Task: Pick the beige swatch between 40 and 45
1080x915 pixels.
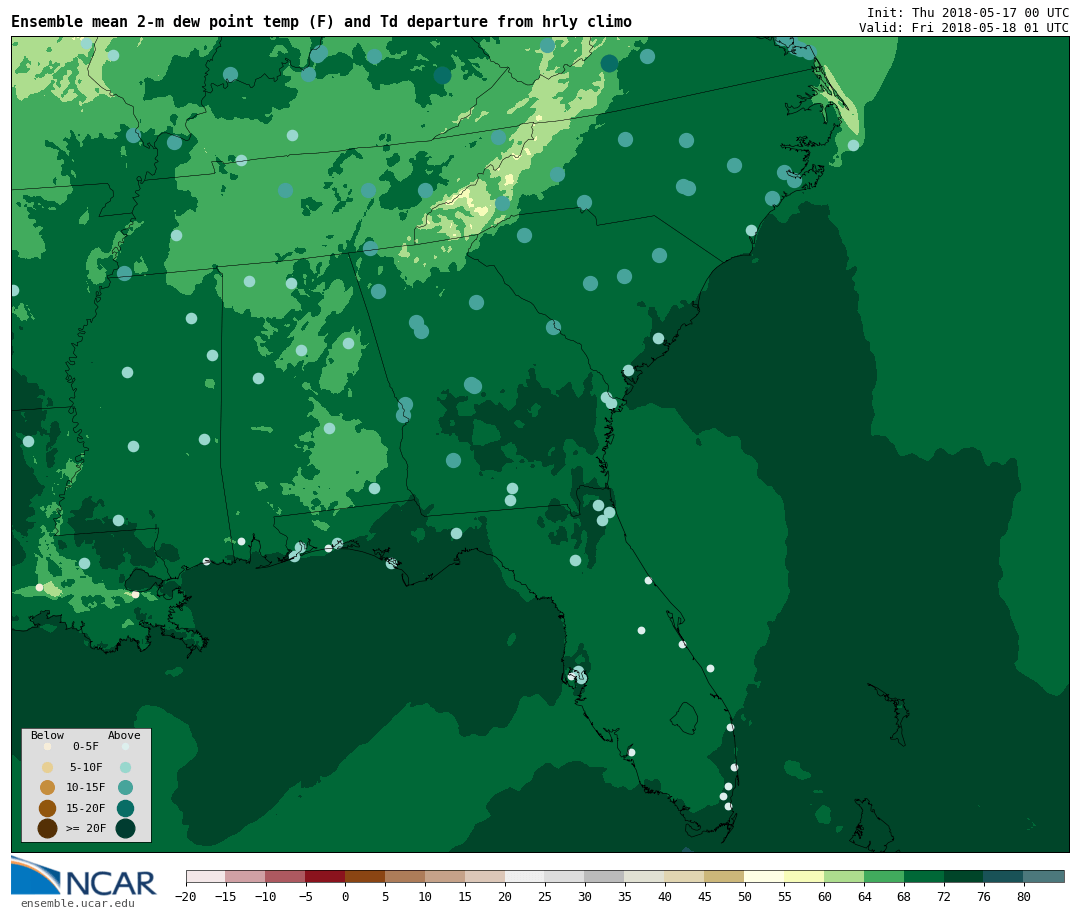Action: point(685,876)
